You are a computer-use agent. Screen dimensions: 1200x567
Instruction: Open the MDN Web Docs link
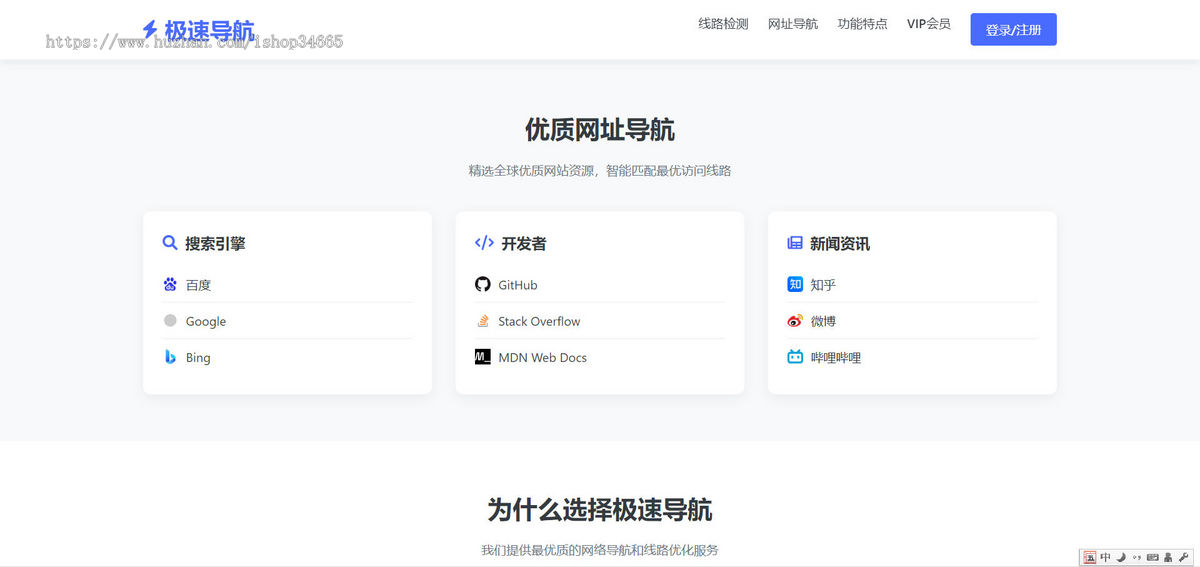pyautogui.click(x=543, y=357)
